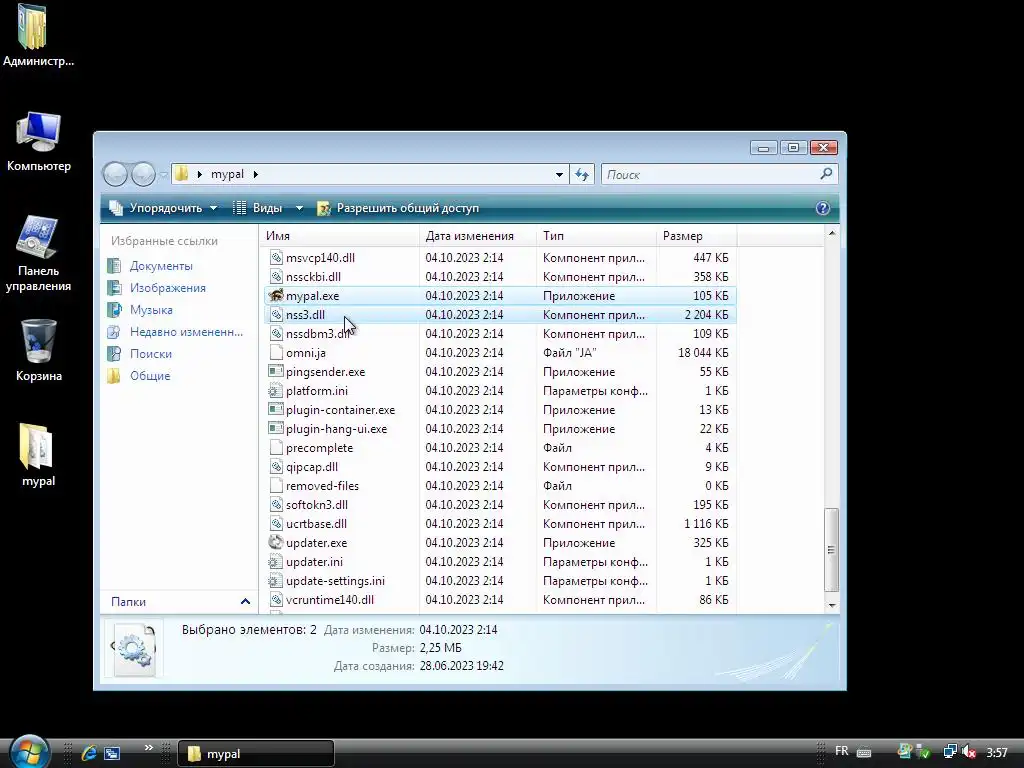The width and height of the screenshot is (1024, 768).
Task: Open the help question mark button
Action: [x=823, y=208]
